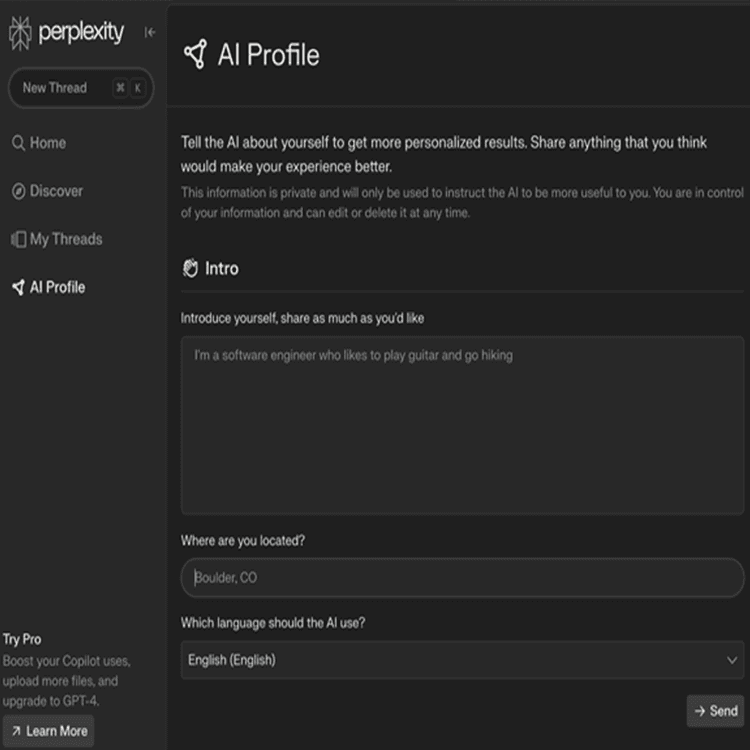Focus the location field showing Boulder, CO
Image resolution: width=750 pixels, height=750 pixels.
pyautogui.click(x=462, y=578)
